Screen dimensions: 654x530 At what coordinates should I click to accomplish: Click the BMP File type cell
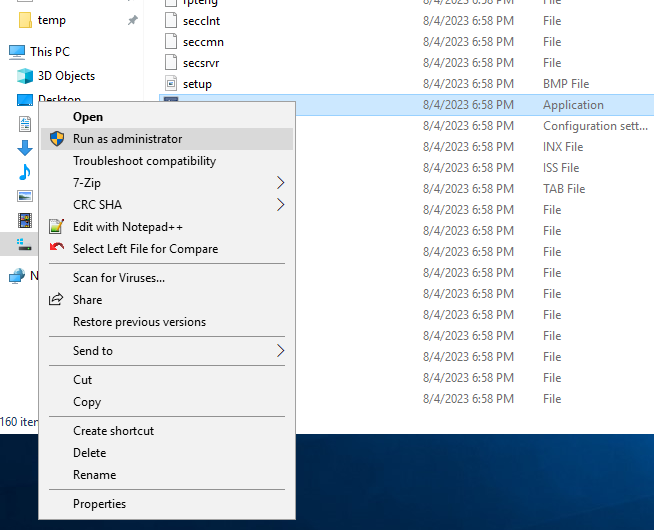coord(566,84)
